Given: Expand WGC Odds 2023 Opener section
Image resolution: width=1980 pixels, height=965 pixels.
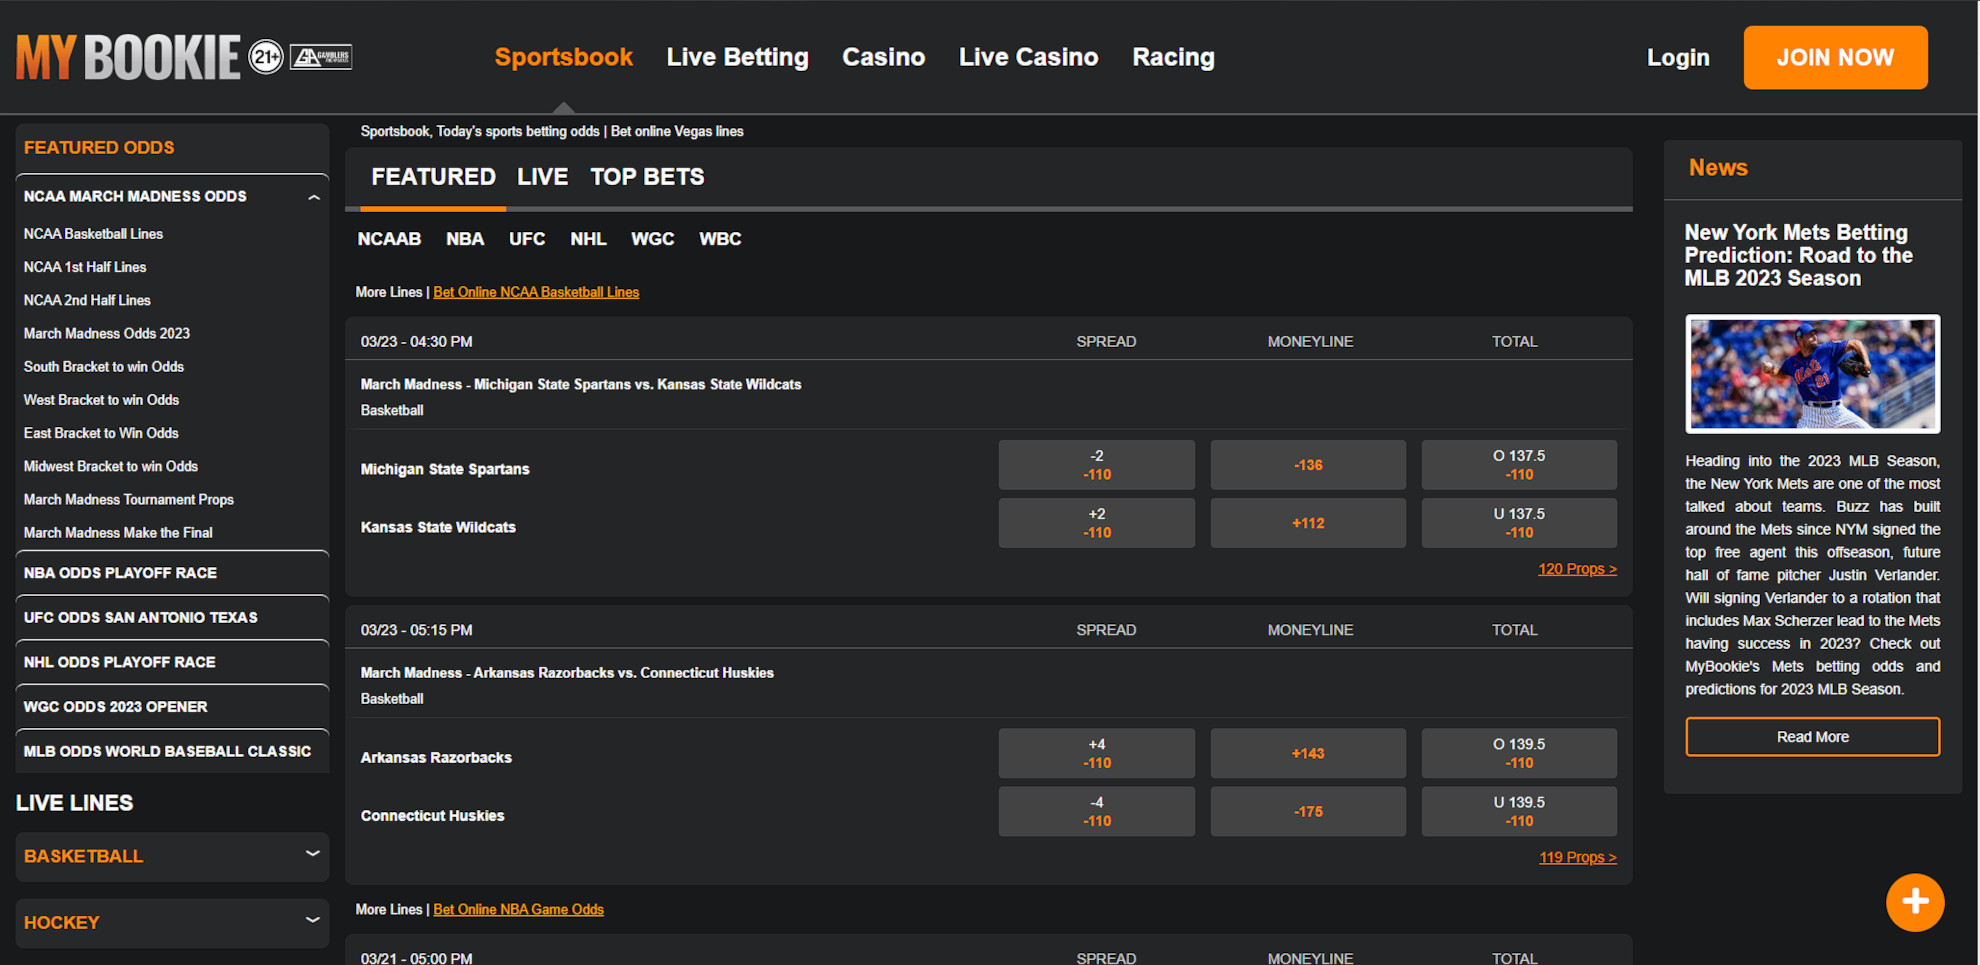Looking at the screenshot, I should (x=172, y=707).
